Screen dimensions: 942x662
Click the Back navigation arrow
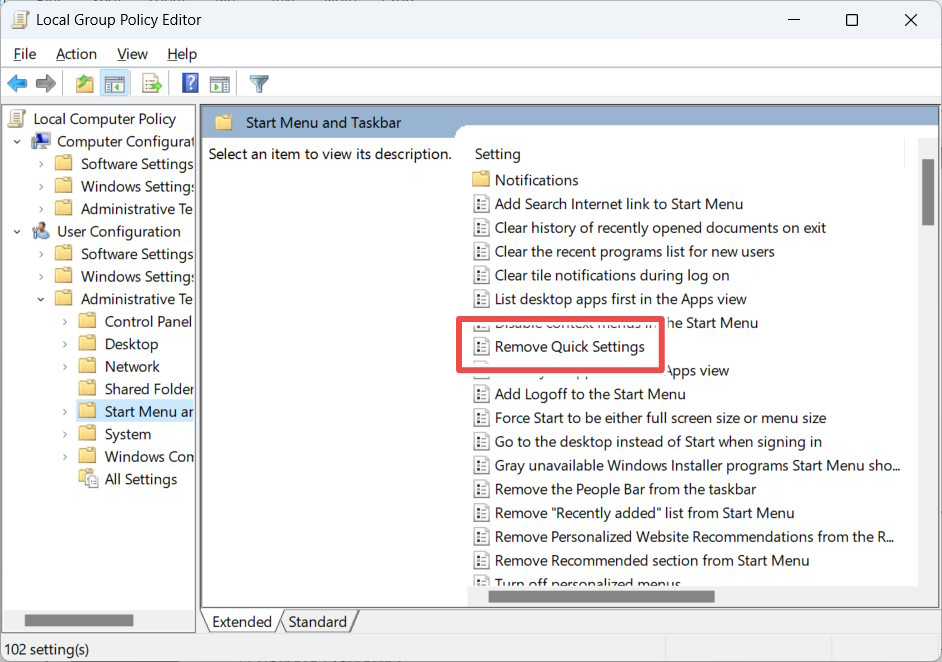click(16, 83)
